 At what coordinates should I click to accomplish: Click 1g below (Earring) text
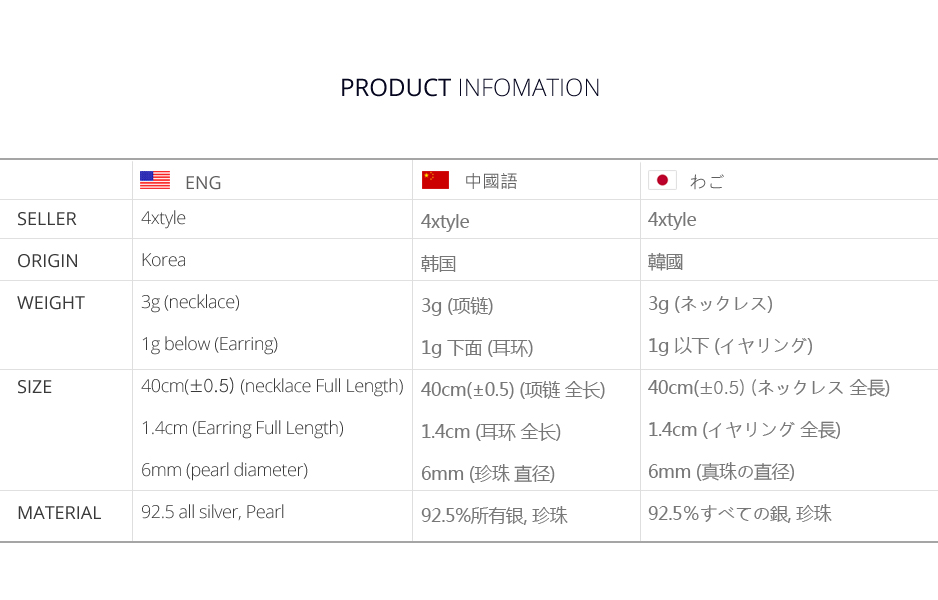coord(209,344)
